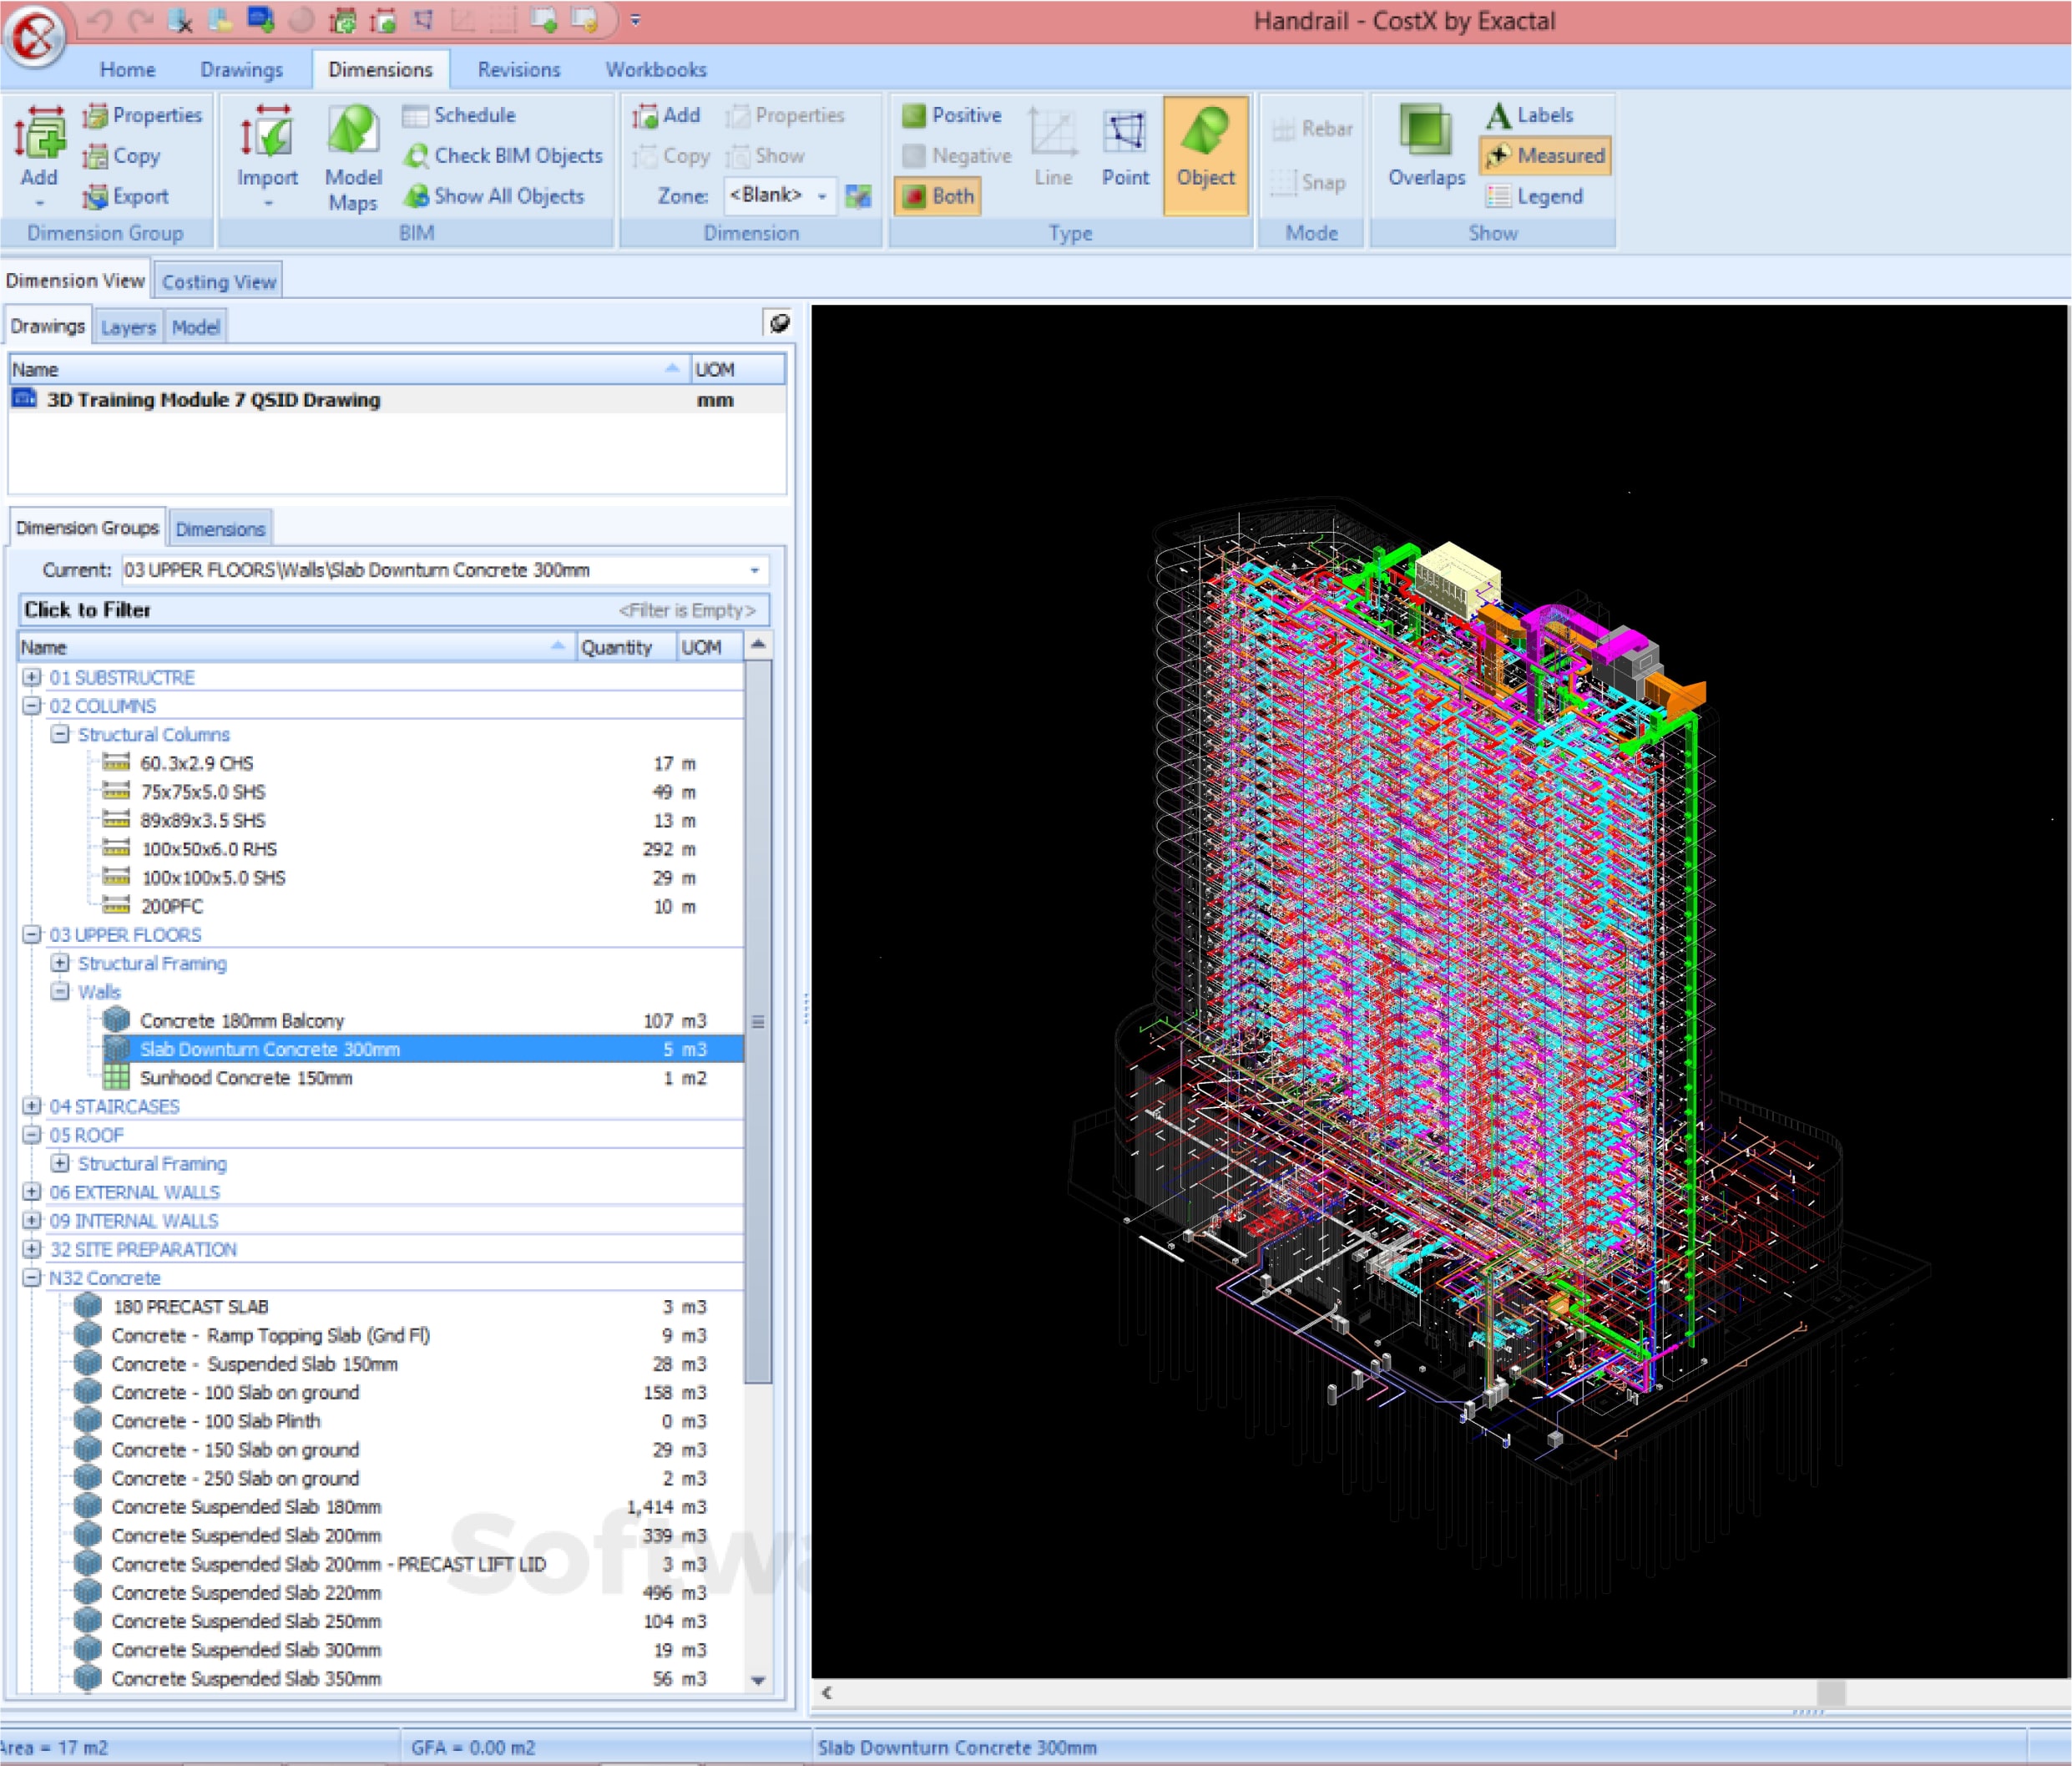
Task: Click Export dimension group
Action: coord(127,196)
